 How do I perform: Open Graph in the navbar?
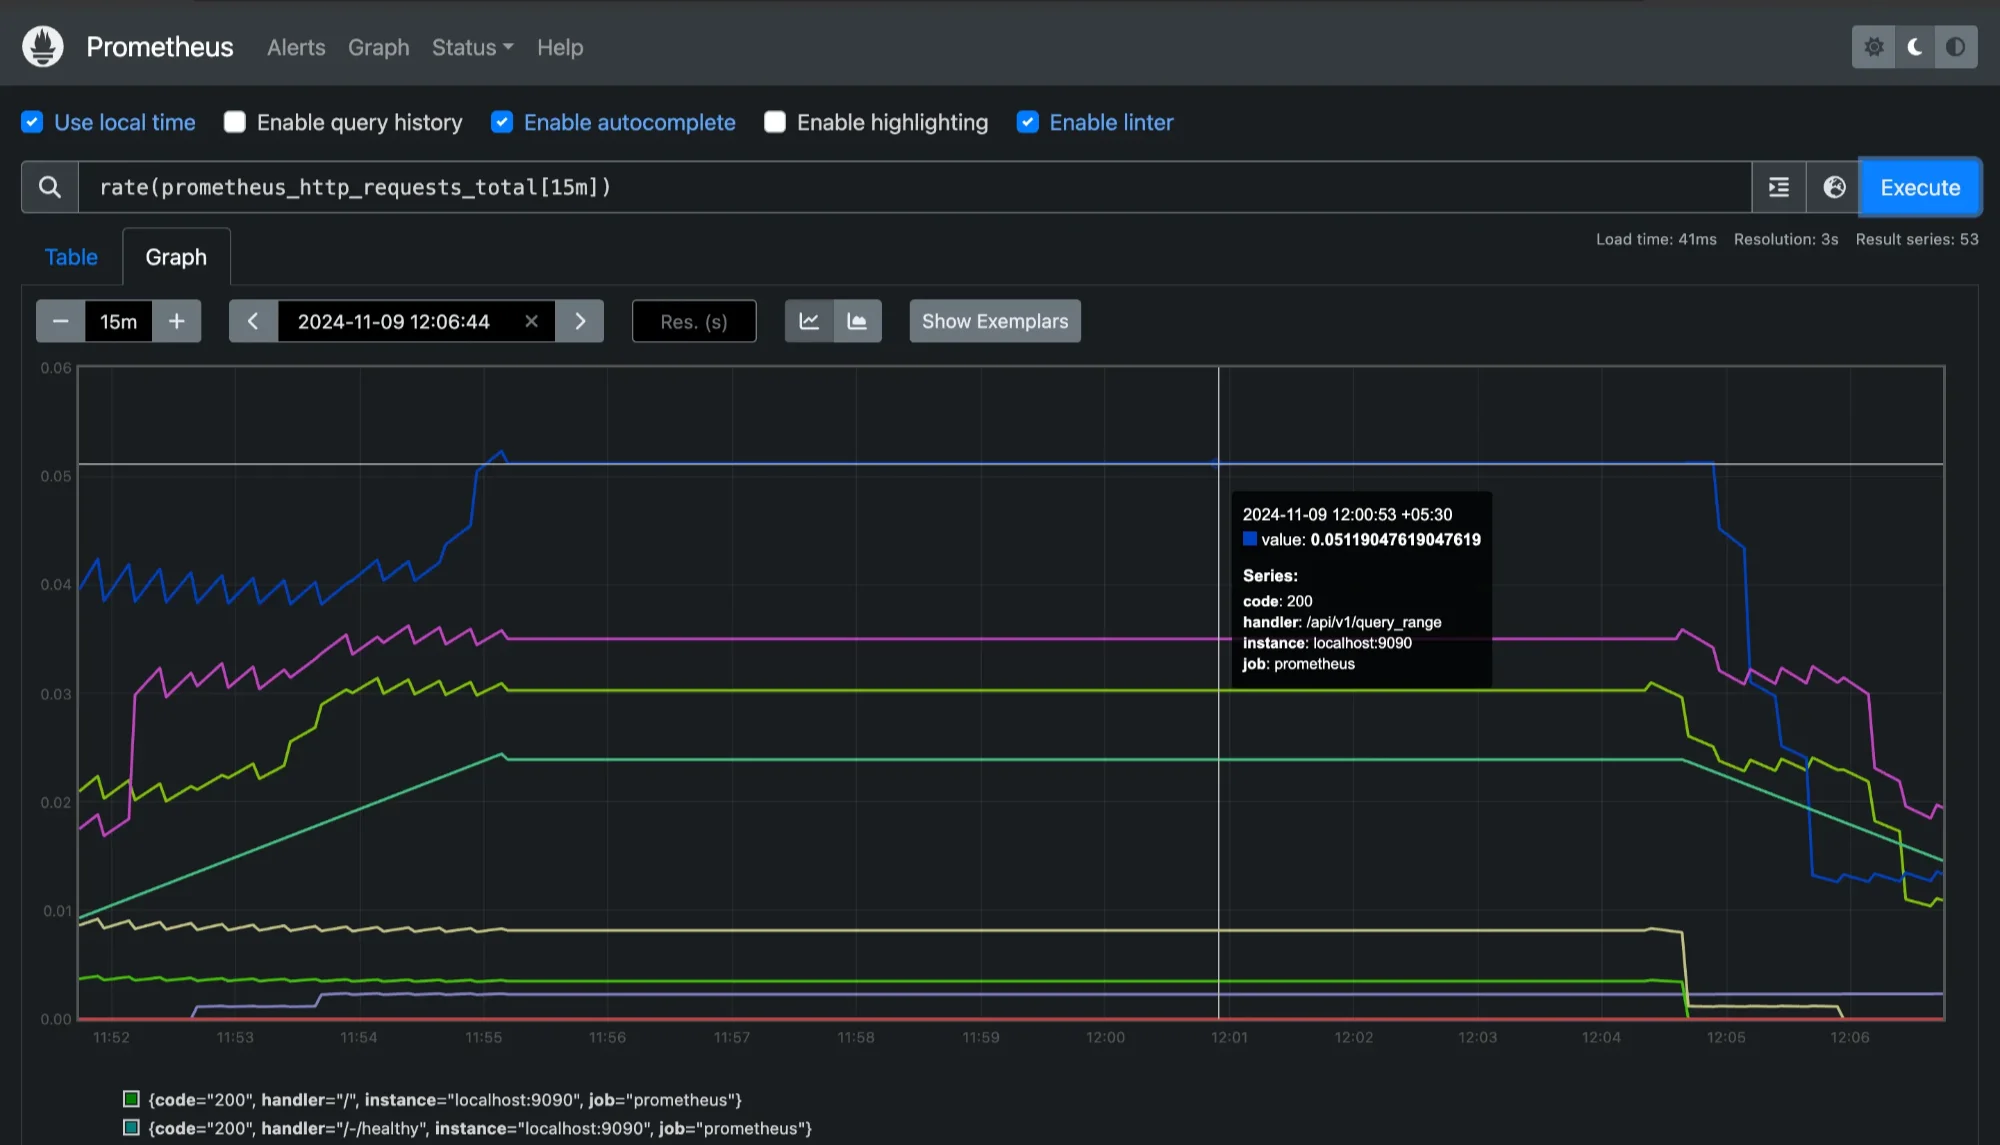[x=379, y=47]
